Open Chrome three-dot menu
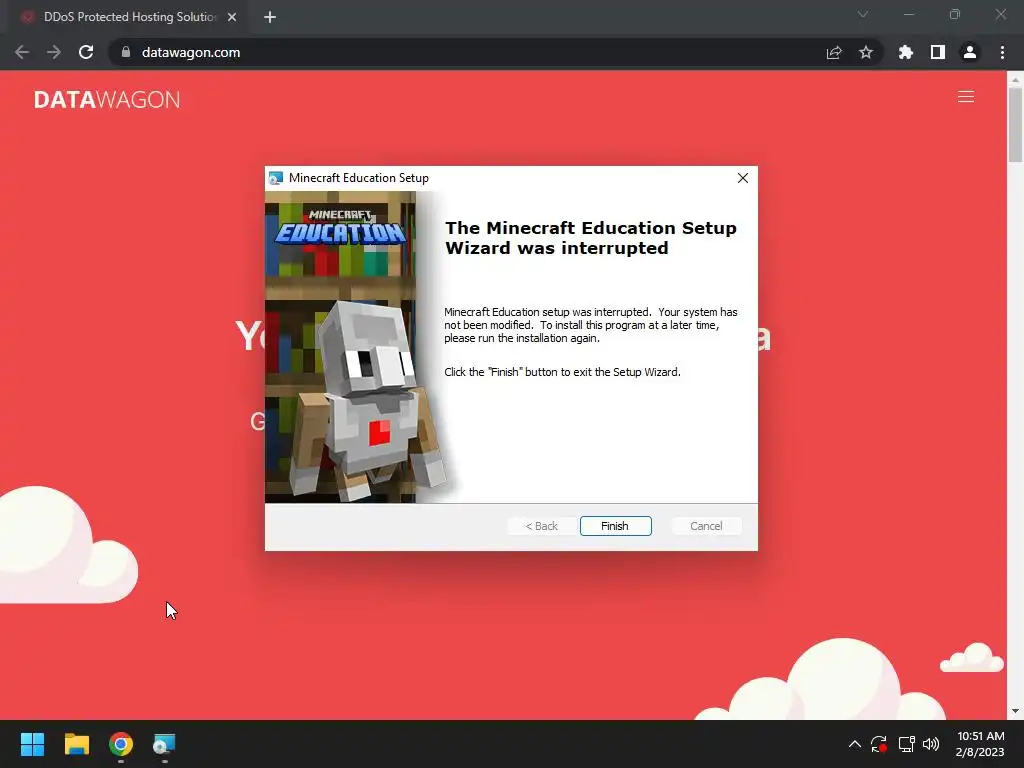The height and width of the screenshot is (768, 1024). point(1002,52)
